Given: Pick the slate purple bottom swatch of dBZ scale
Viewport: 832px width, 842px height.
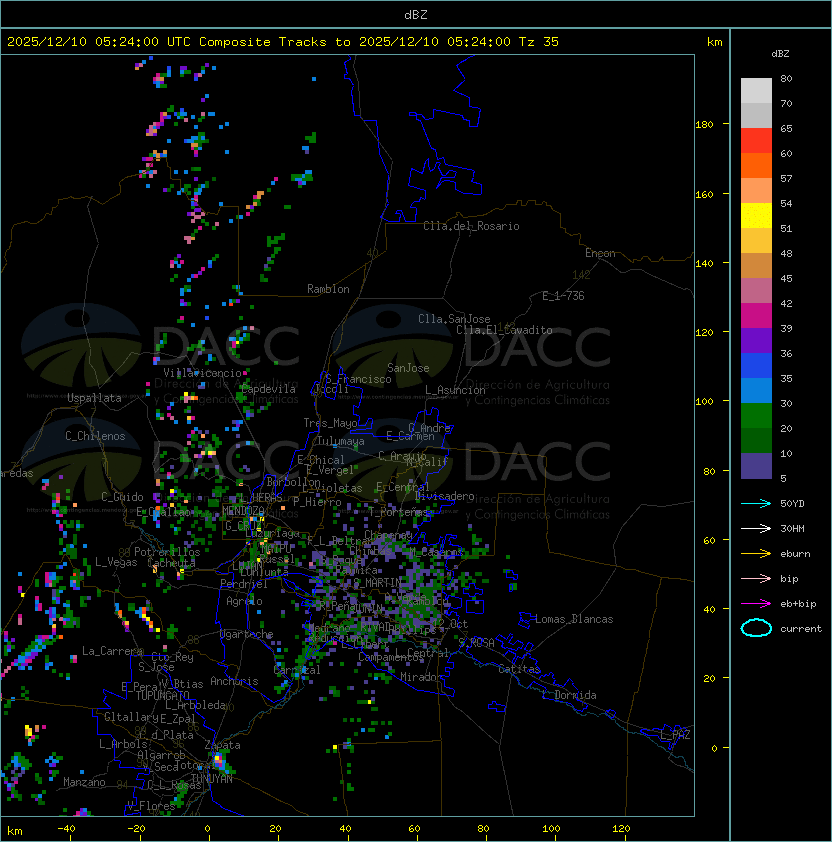Looking at the screenshot, I should point(756,466).
